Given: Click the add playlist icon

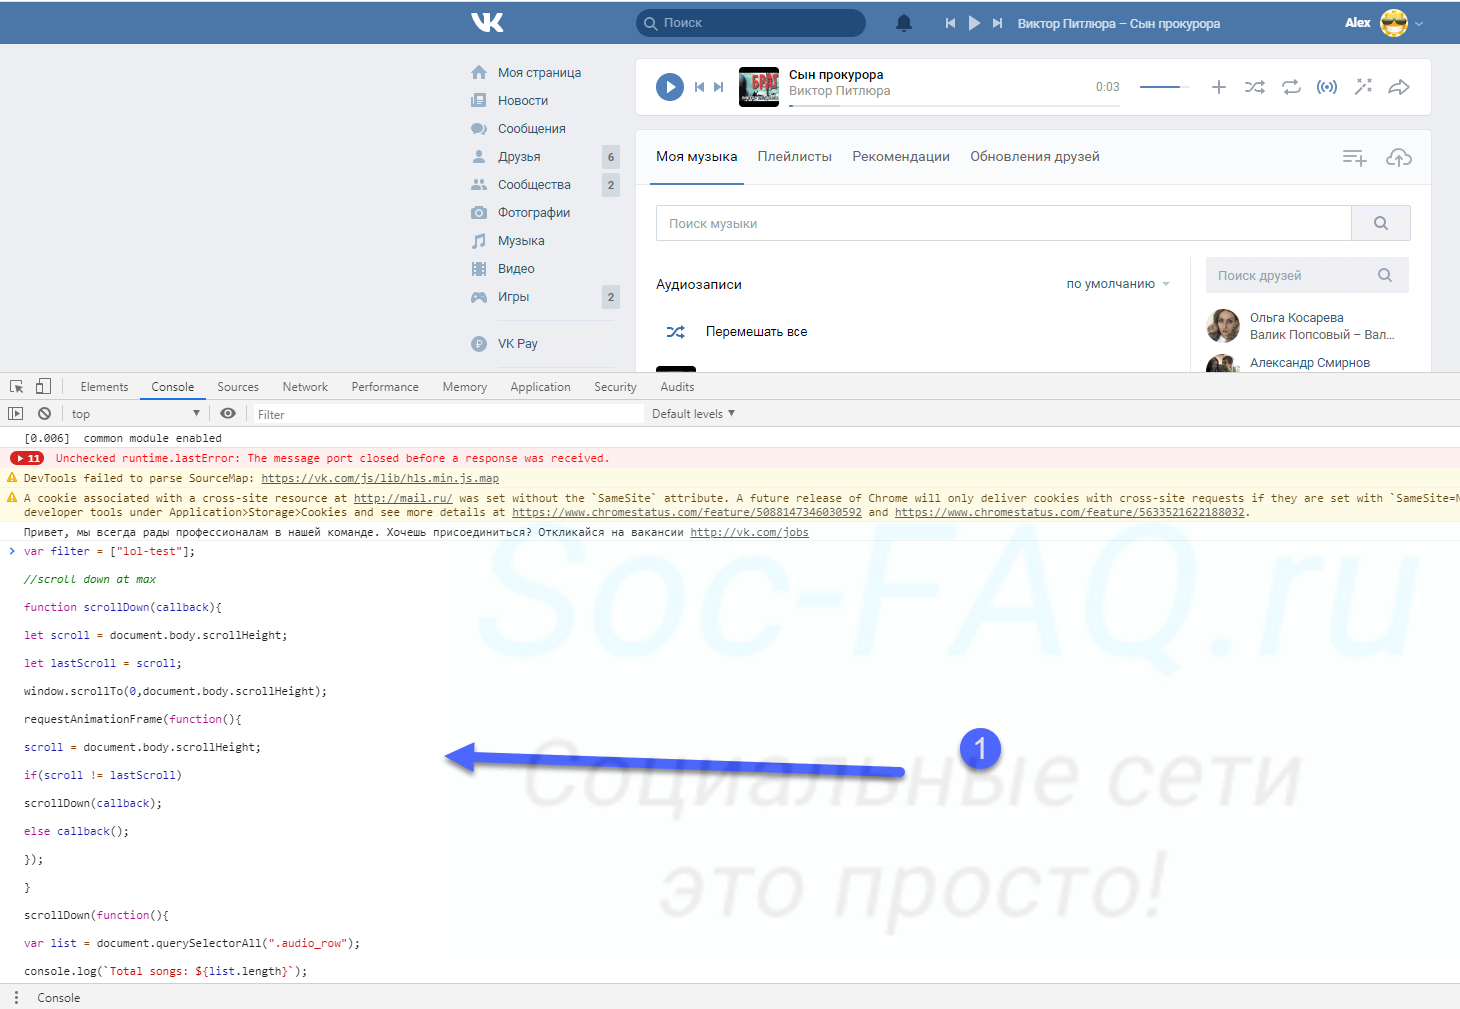Looking at the screenshot, I should (1354, 157).
